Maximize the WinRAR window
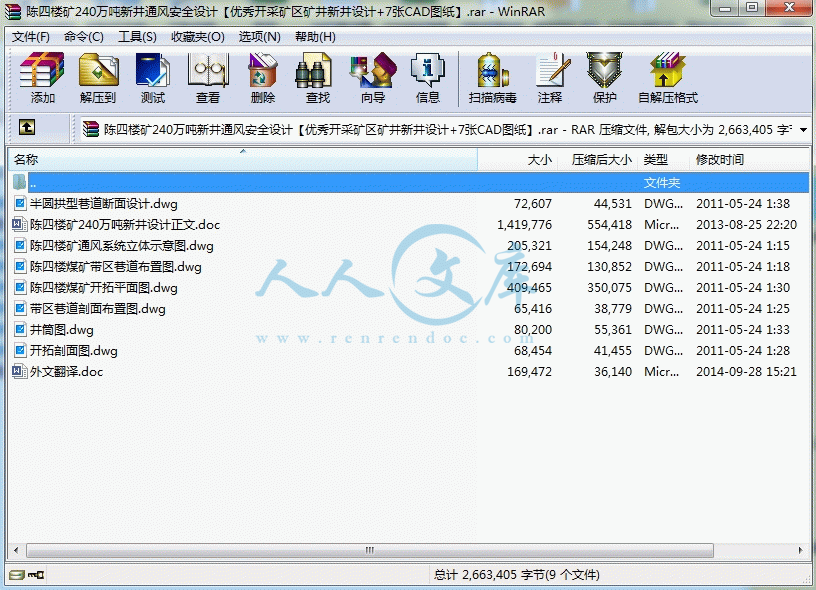 [751, 8]
